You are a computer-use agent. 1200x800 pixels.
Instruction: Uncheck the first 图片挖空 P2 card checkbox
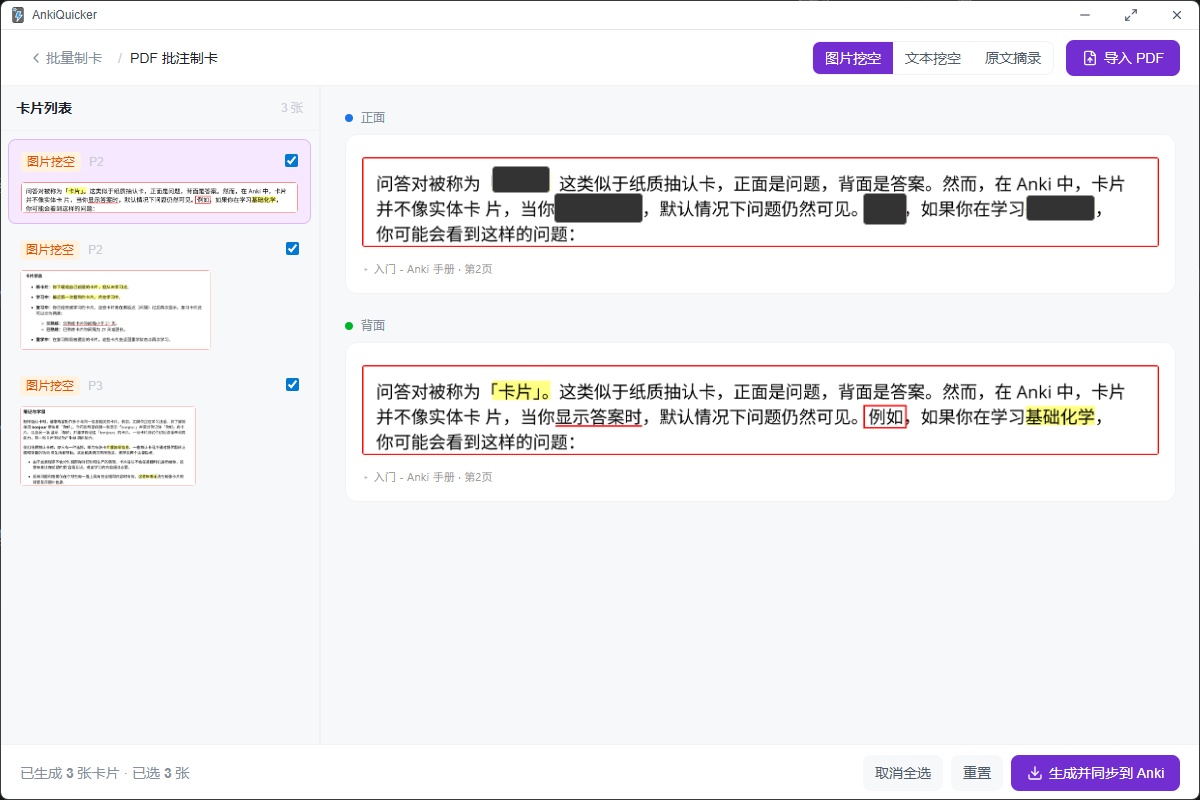pyautogui.click(x=291, y=160)
